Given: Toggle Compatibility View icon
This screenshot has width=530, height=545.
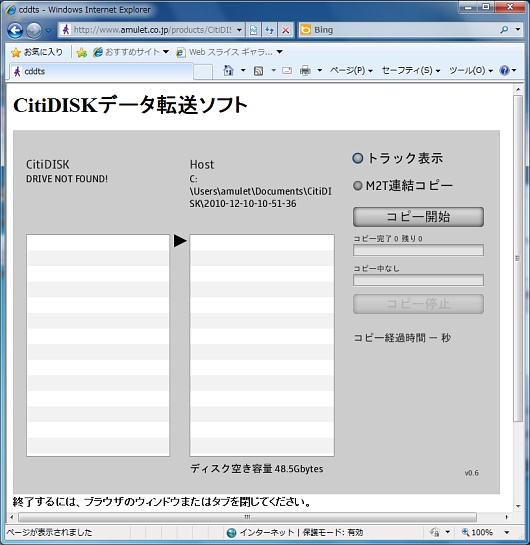Looking at the screenshot, I should click(x=253, y=30).
